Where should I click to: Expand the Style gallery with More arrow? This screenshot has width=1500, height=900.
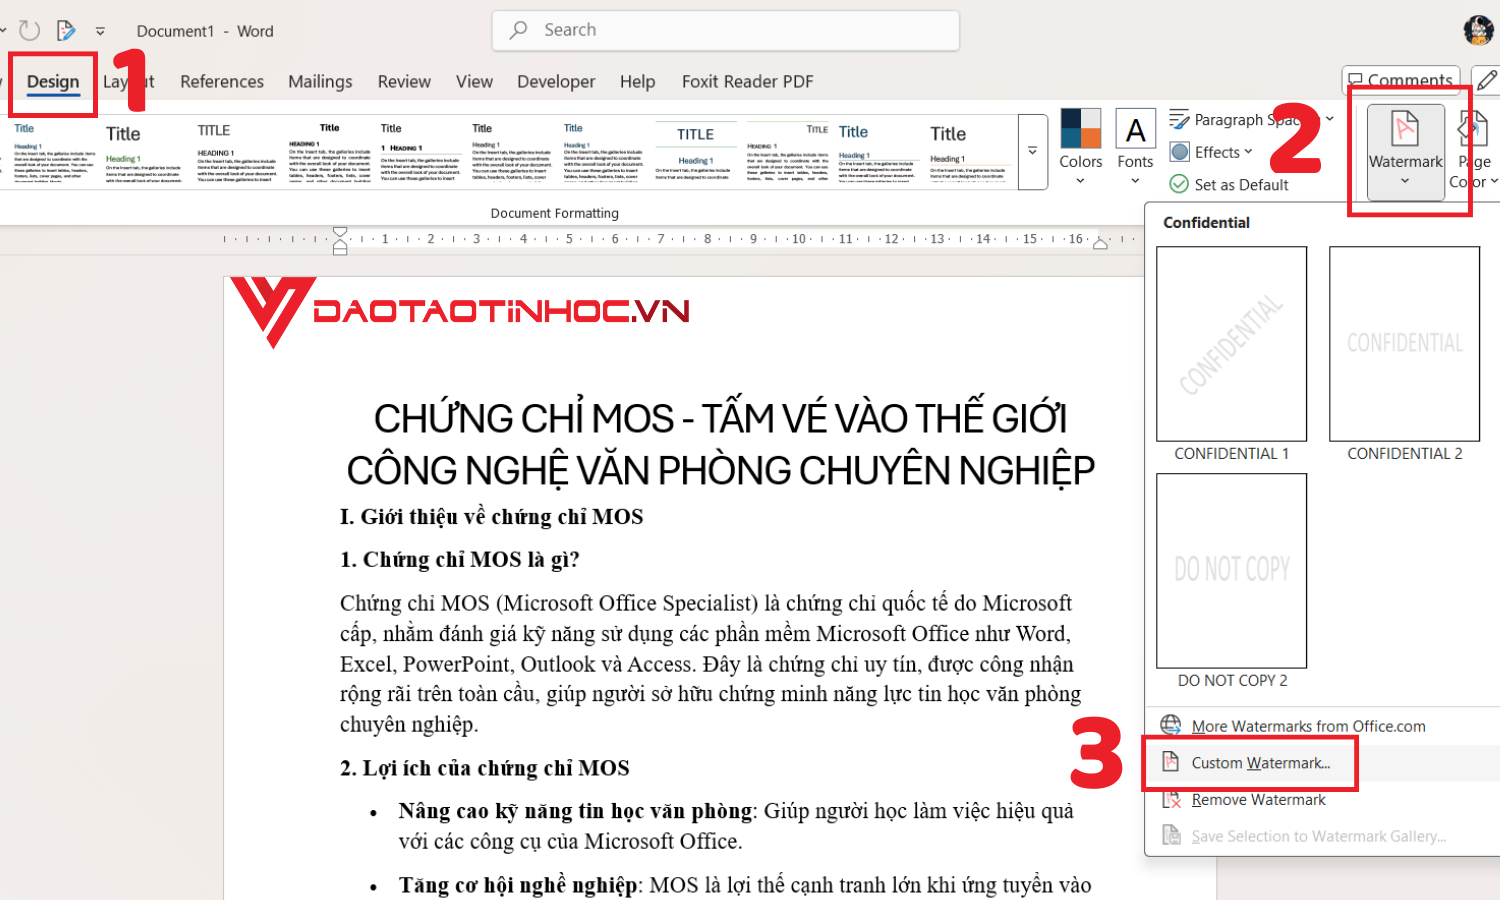tap(1032, 151)
